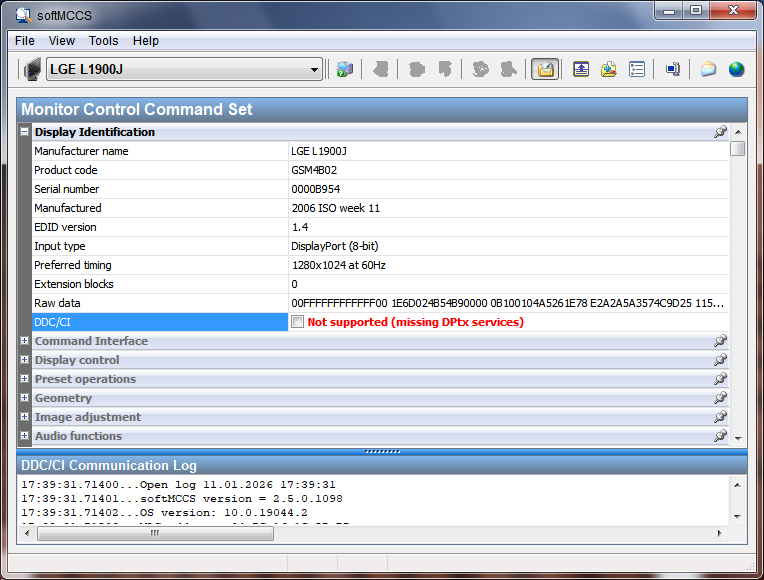The height and width of the screenshot is (580, 764).
Task: Click the Product code value GSM4B02
Action: tap(314, 170)
